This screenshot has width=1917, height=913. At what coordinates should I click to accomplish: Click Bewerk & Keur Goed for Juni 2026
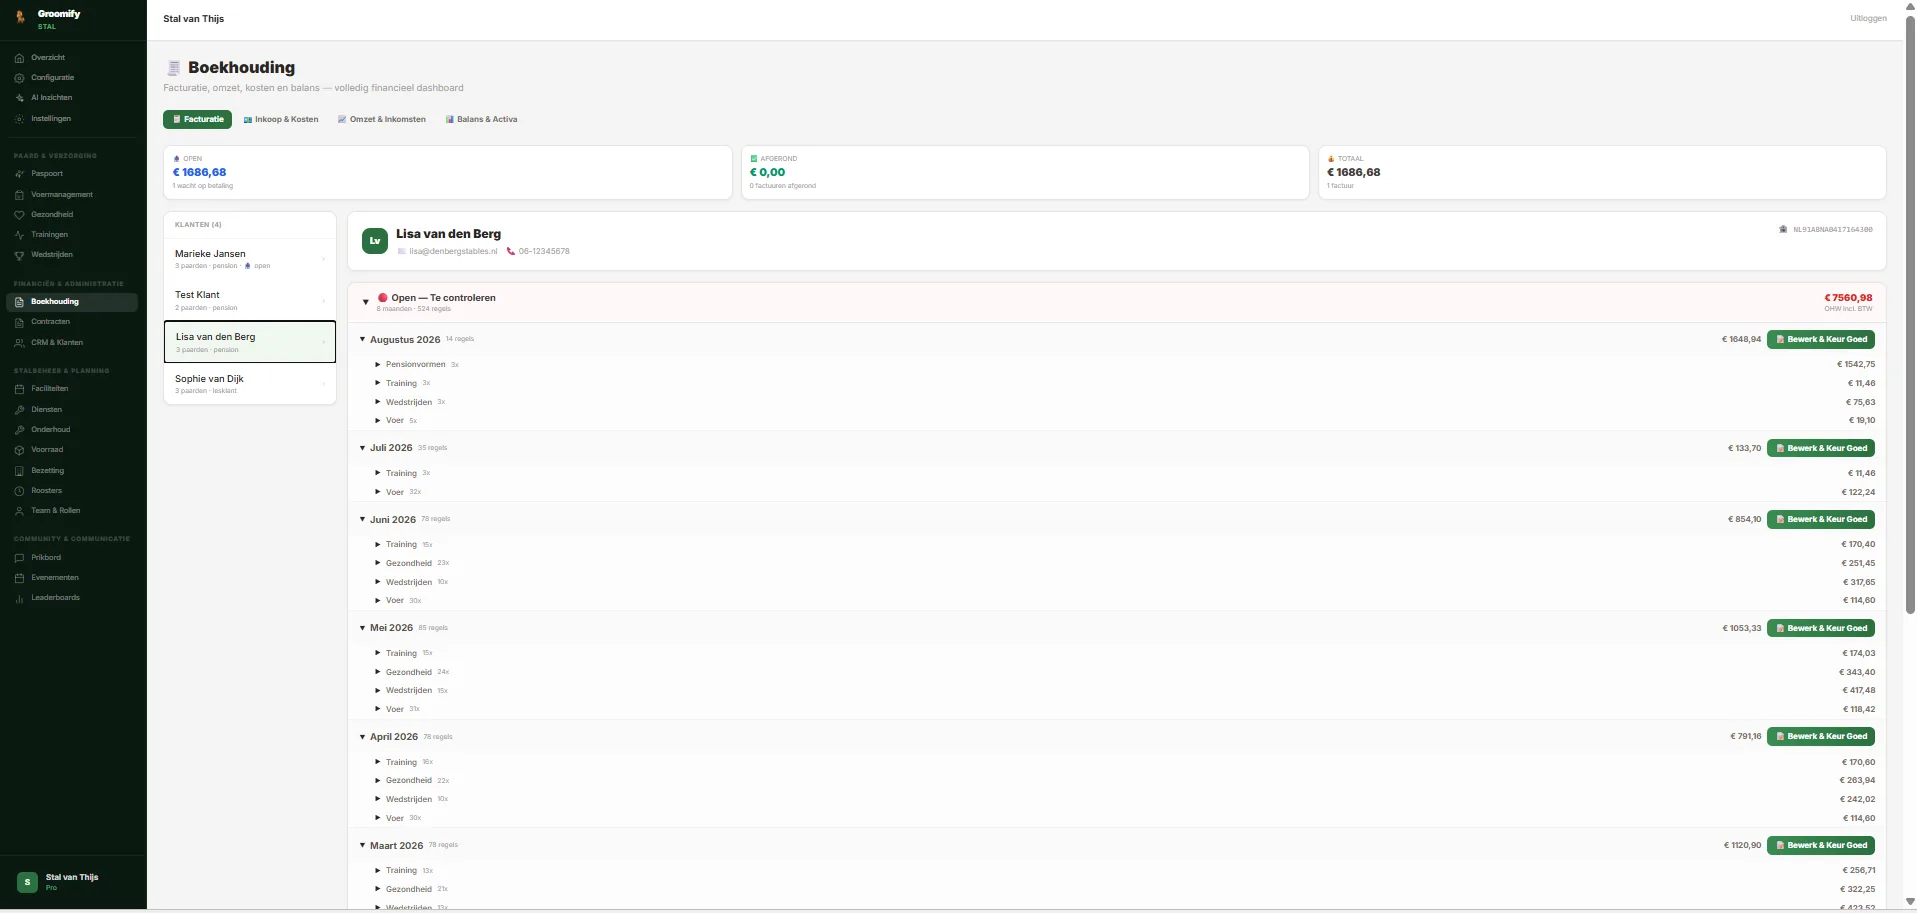coord(1821,520)
